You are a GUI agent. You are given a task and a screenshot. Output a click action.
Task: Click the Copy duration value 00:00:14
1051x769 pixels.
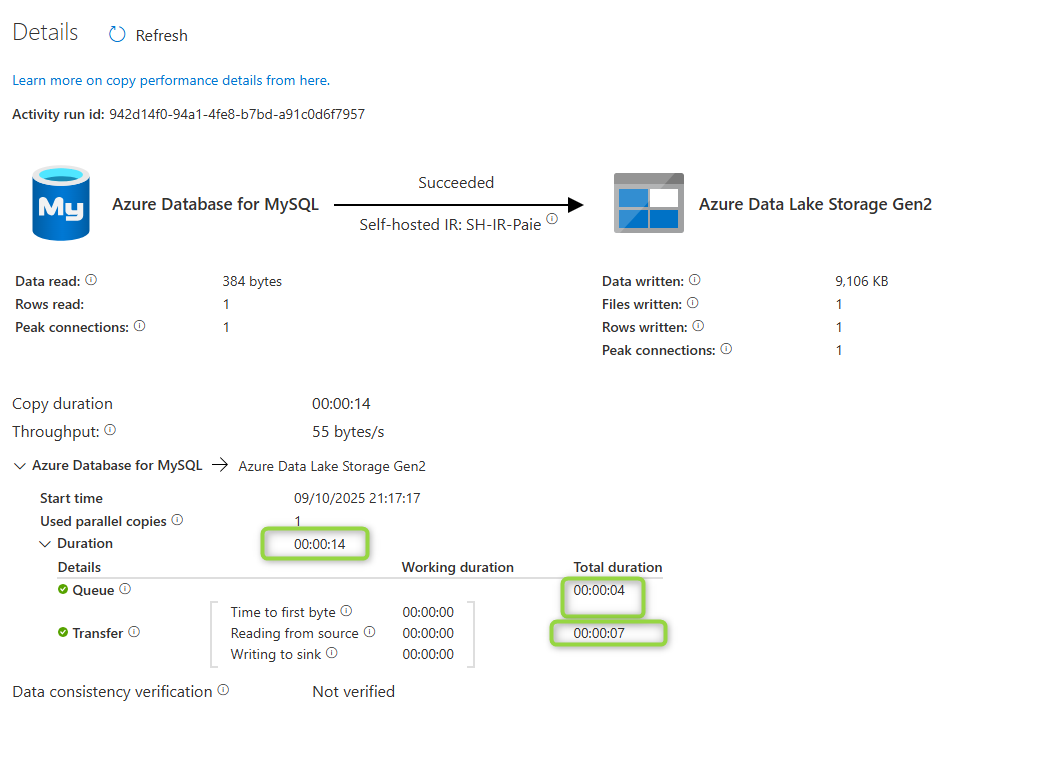pos(341,404)
